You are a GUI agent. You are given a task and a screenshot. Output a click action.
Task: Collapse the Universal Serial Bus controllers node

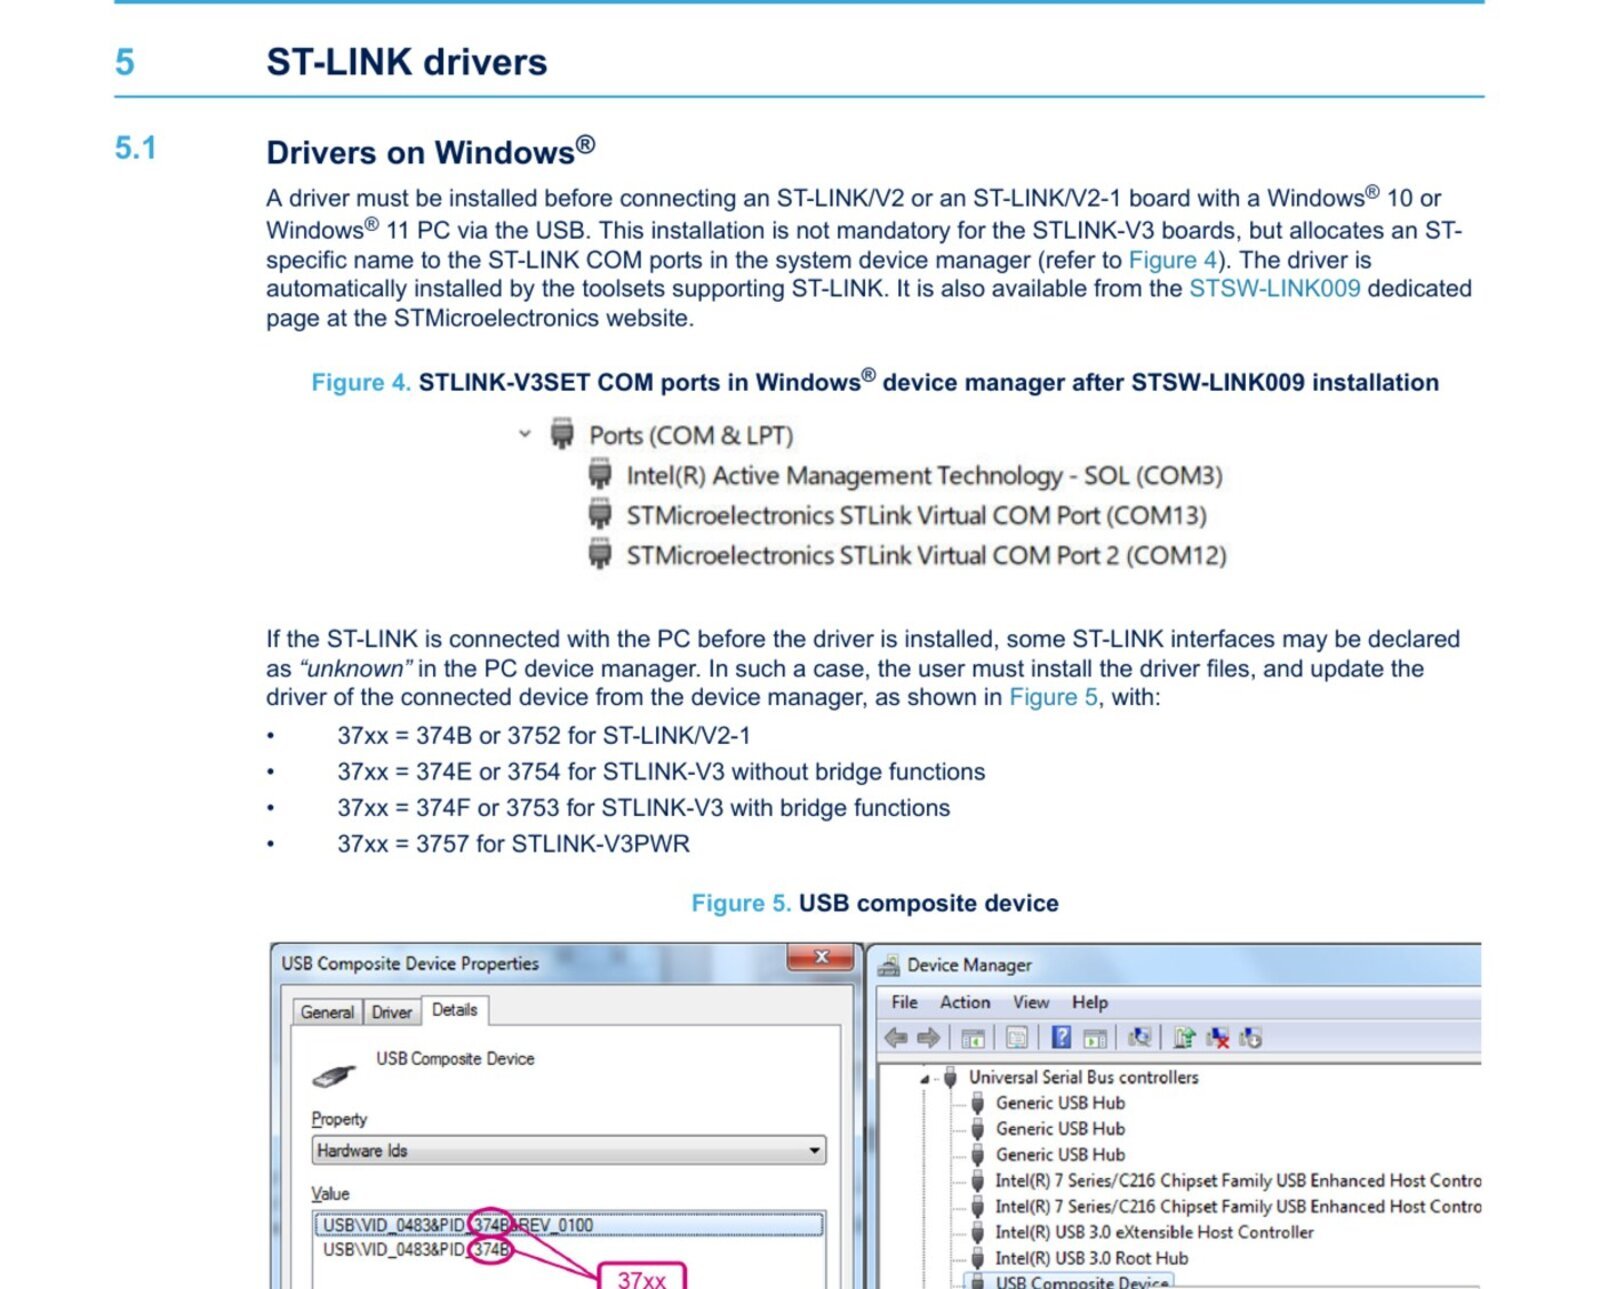(925, 1078)
